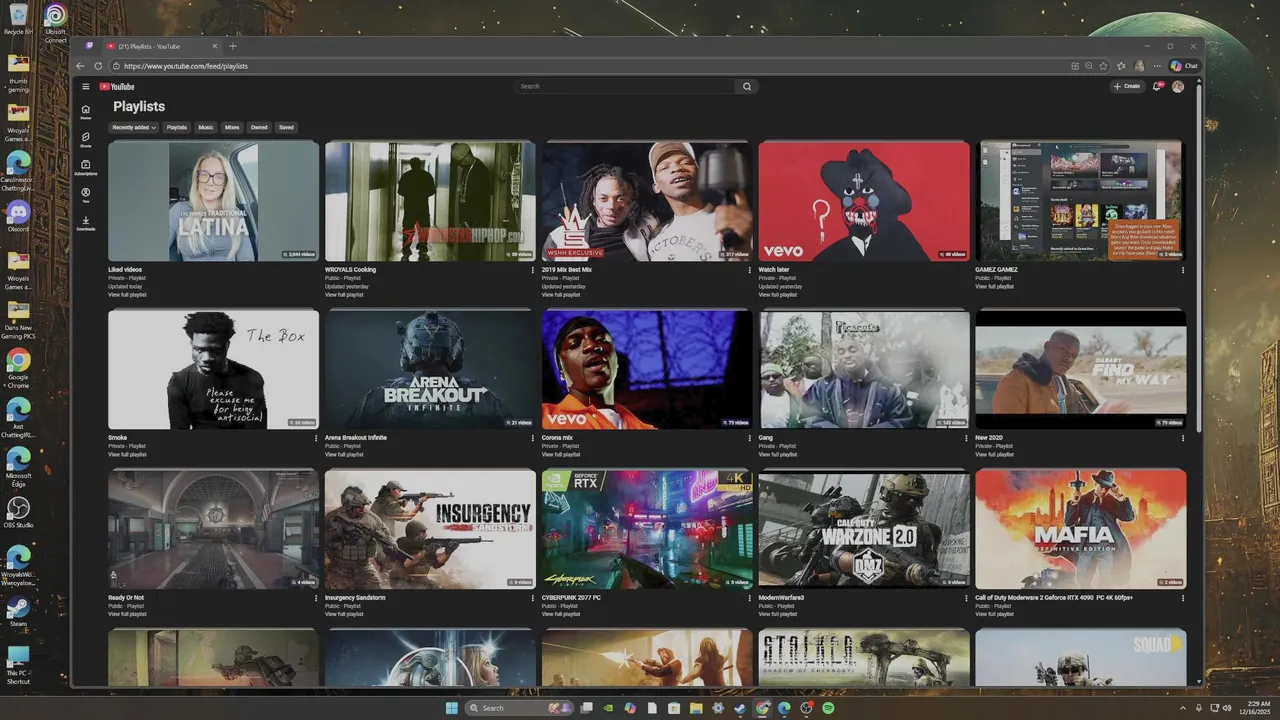This screenshot has width=1280, height=720.
Task: Select the Owned filter chip
Action: pos(259,127)
